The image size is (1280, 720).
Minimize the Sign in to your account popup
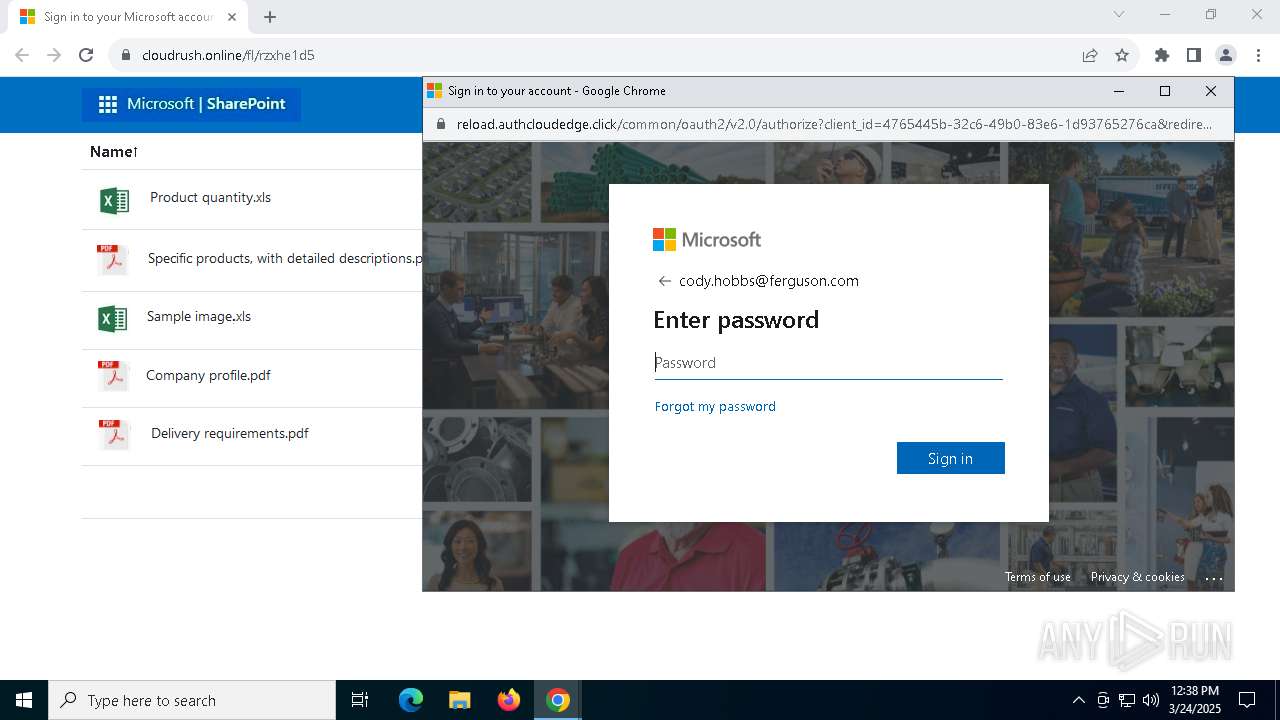pyautogui.click(x=1119, y=91)
